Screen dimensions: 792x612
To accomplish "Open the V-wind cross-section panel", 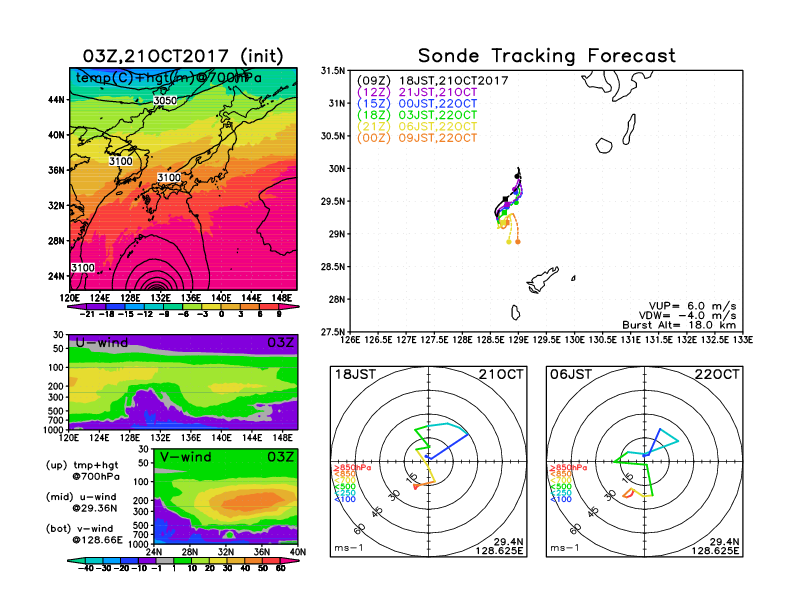I will point(226,496).
